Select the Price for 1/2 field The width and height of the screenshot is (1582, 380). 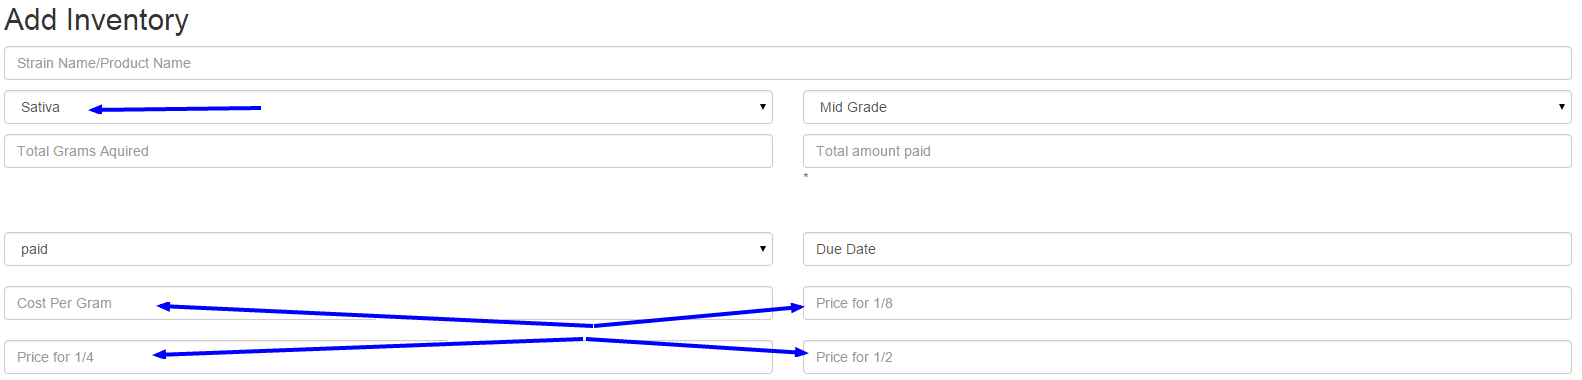click(1187, 357)
